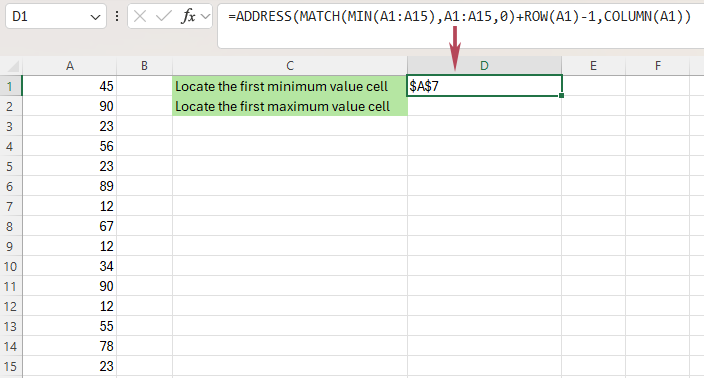The image size is (704, 378).
Task: Click cell A13 containing 55
Action: [x=70, y=326]
